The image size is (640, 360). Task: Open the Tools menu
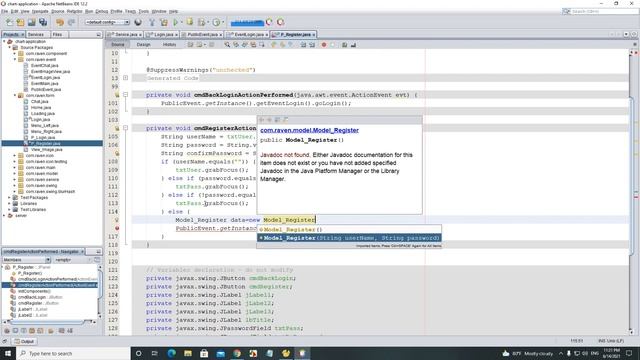pos(144,11)
